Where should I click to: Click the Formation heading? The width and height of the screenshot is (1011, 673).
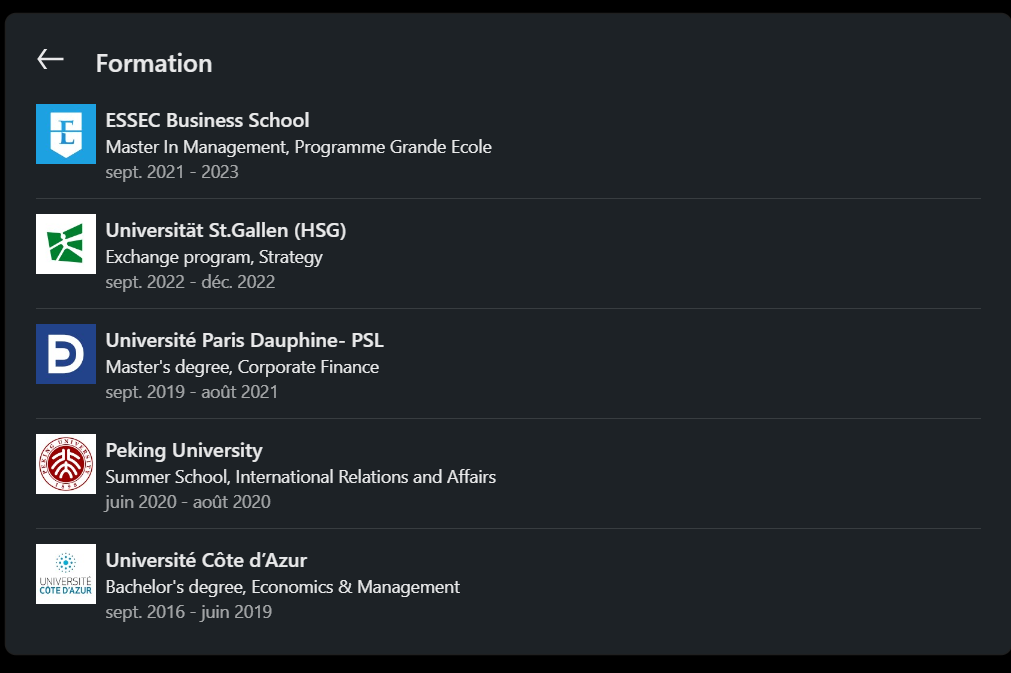[x=154, y=63]
